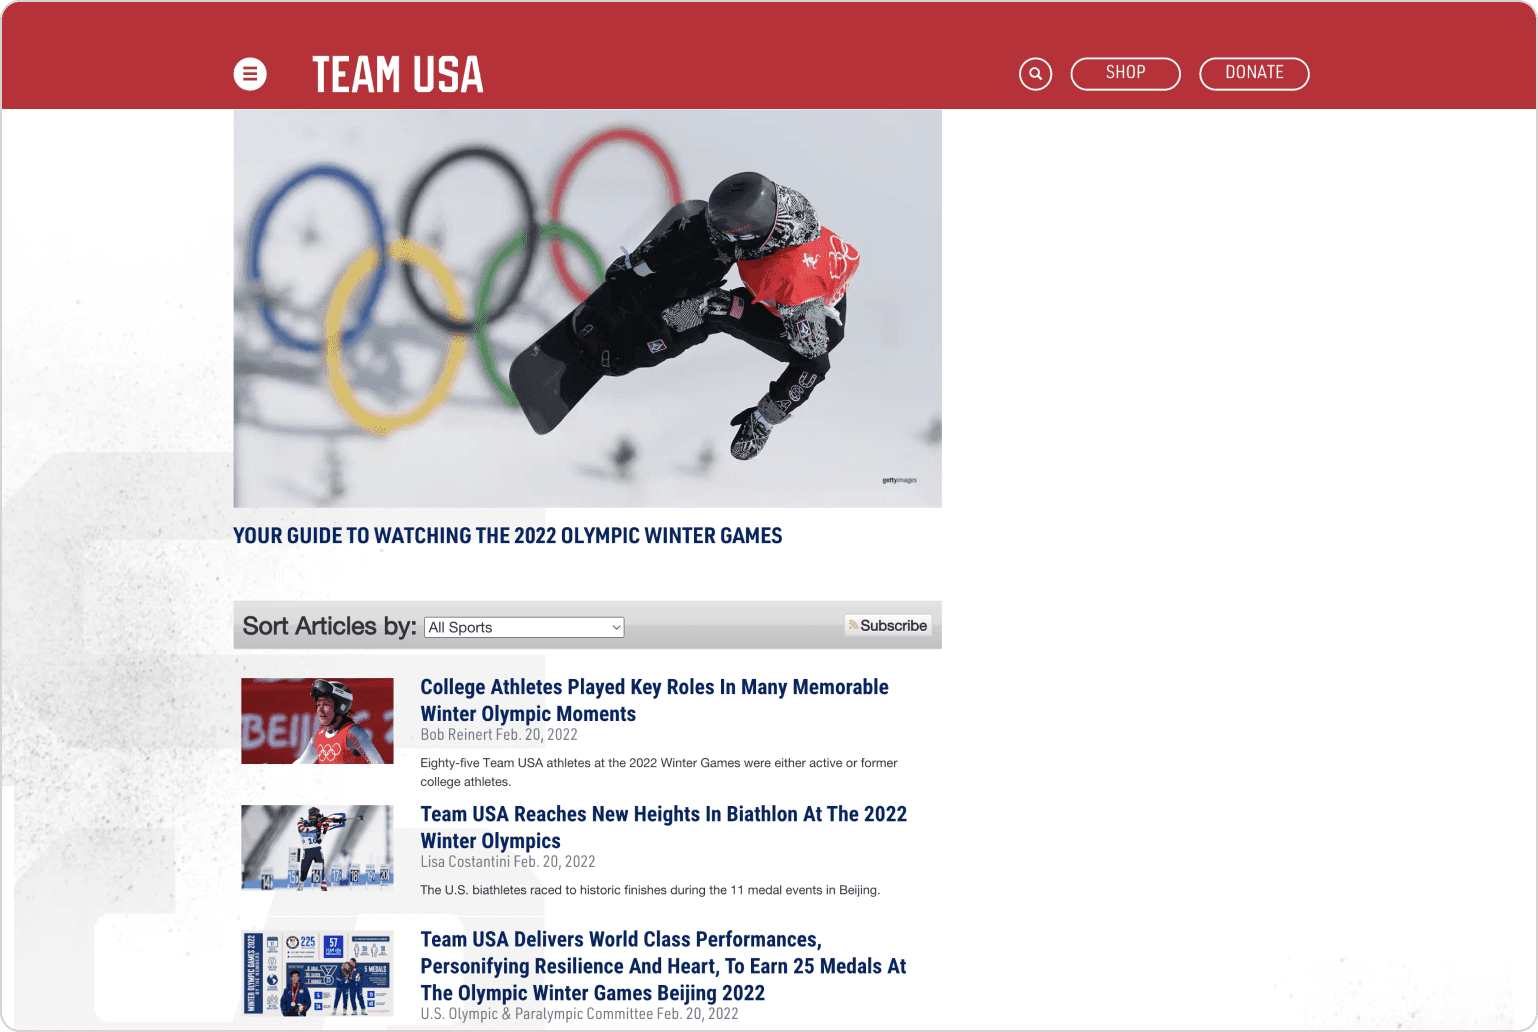Open the 2022 Olympic Winter Games guide headline

click(x=508, y=536)
